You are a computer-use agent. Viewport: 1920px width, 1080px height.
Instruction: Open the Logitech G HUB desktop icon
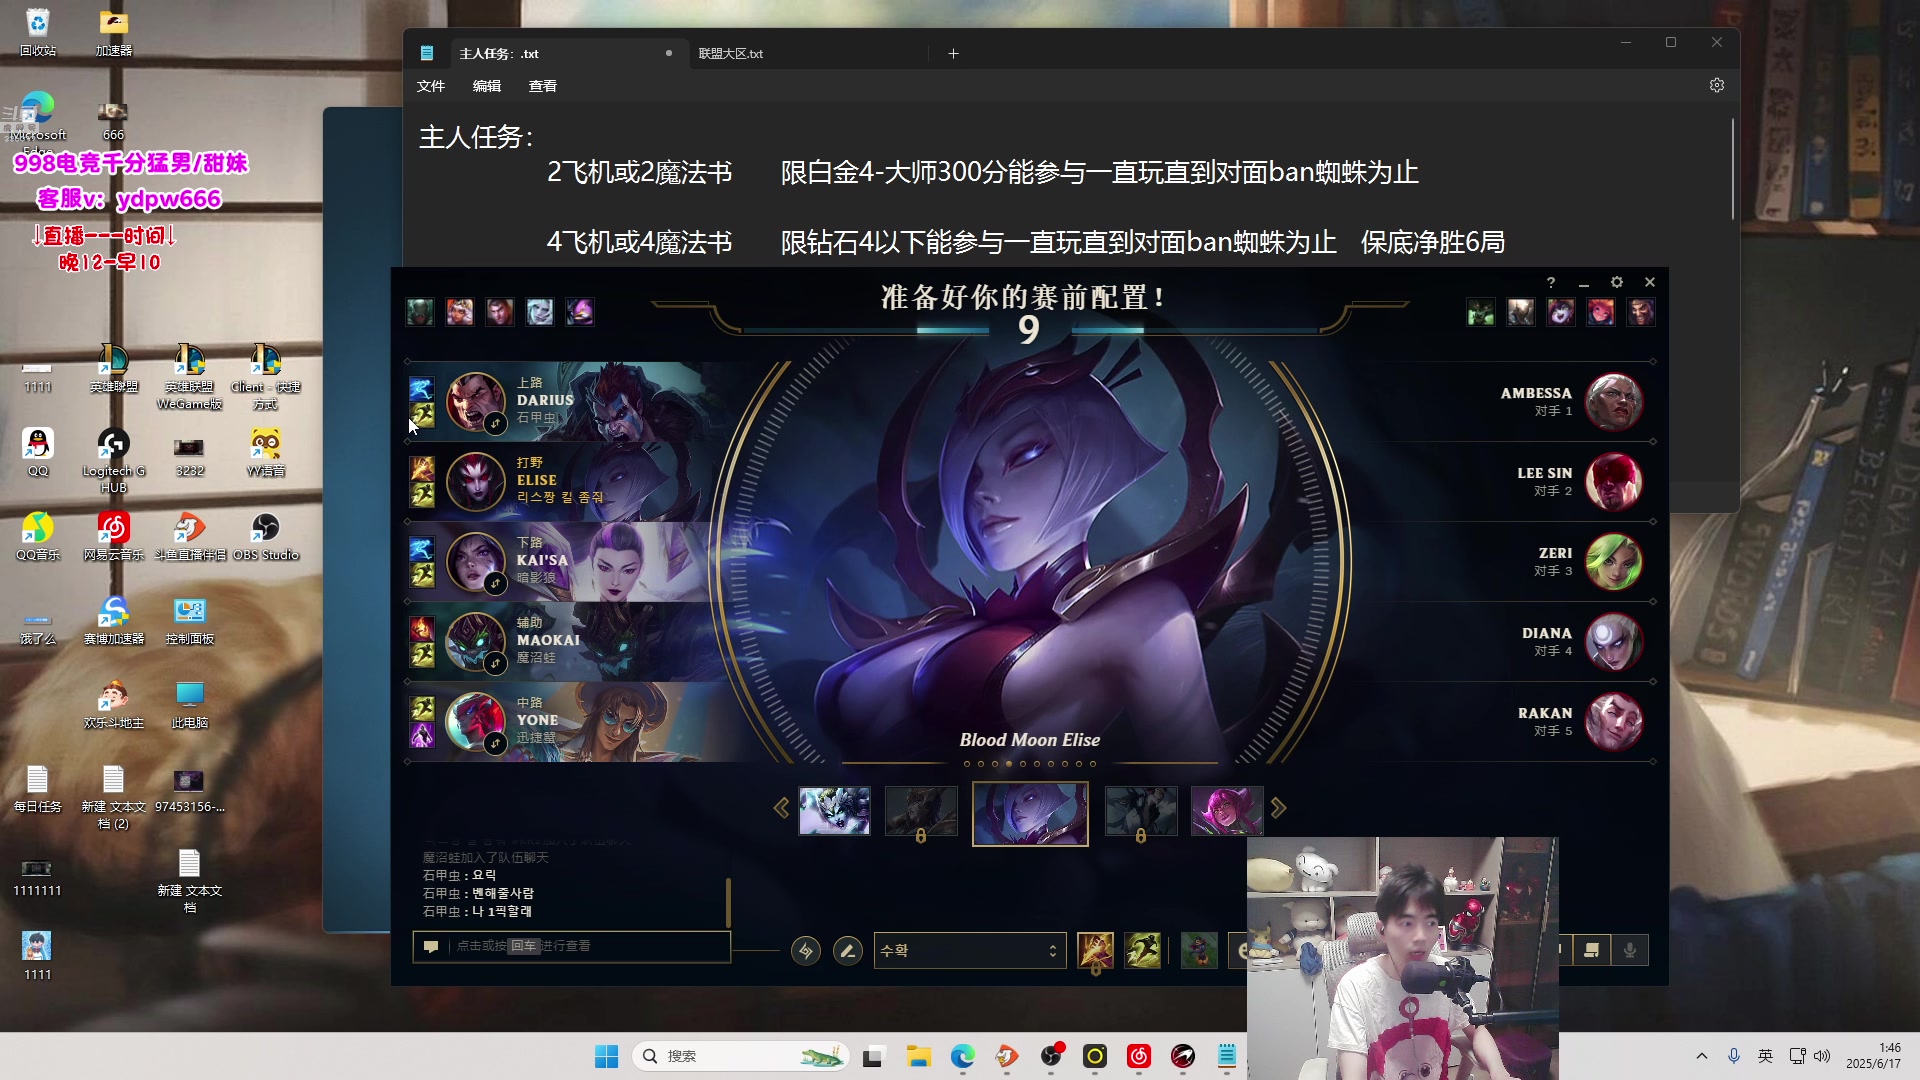(x=114, y=460)
